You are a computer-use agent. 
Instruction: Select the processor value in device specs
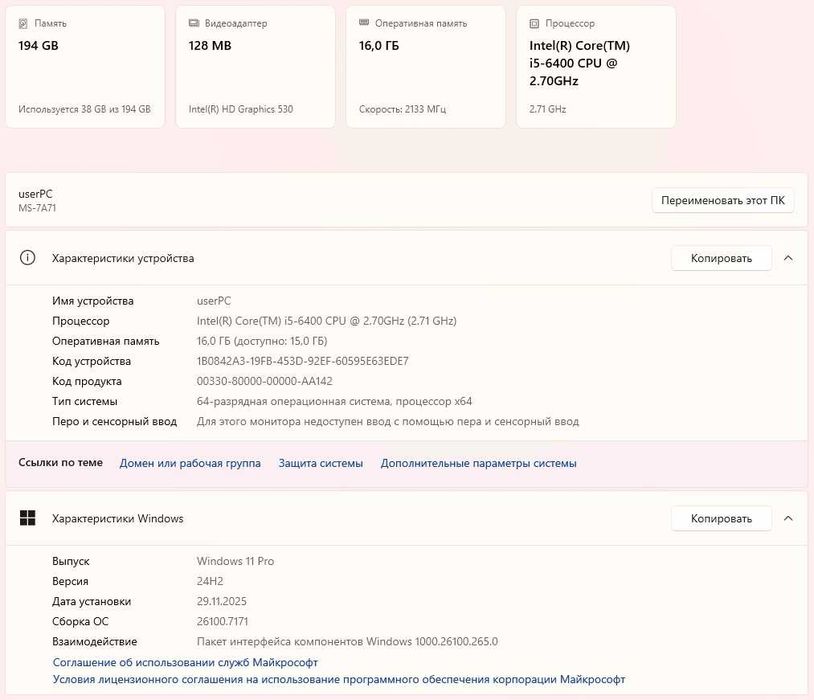(x=327, y=321)
